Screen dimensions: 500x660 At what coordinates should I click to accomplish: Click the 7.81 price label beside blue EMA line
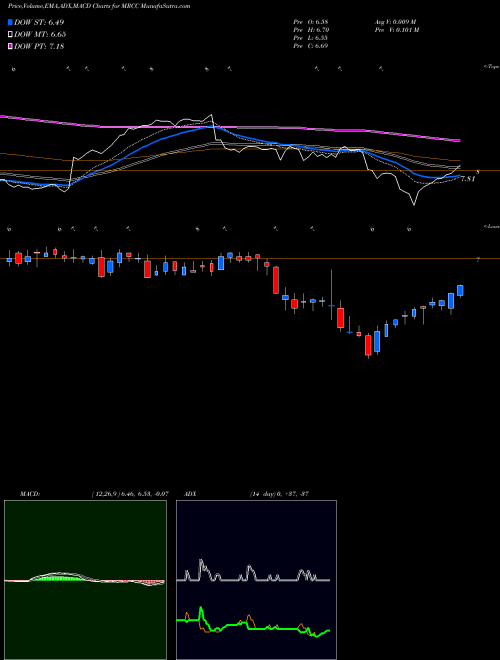point(468,179)
